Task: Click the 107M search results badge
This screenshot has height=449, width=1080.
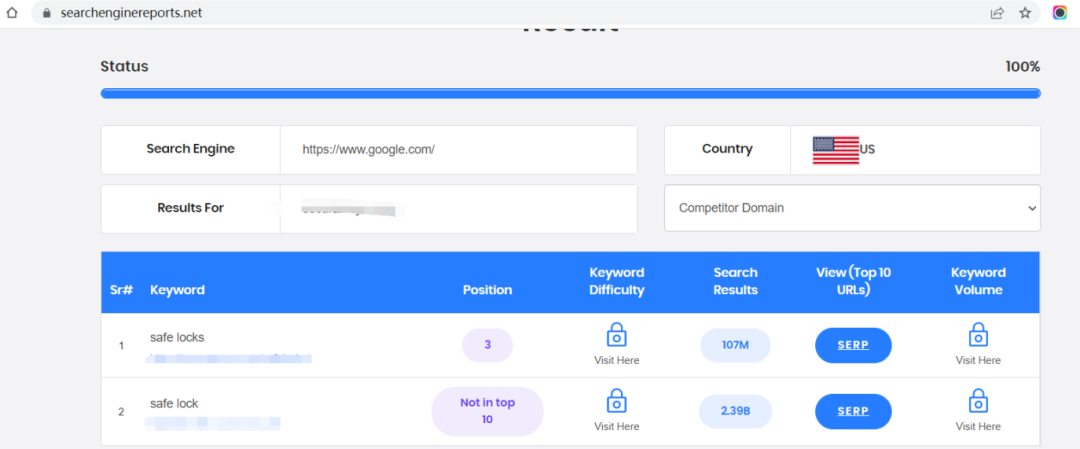Action: pyautogui.click(x=735, y=346)
